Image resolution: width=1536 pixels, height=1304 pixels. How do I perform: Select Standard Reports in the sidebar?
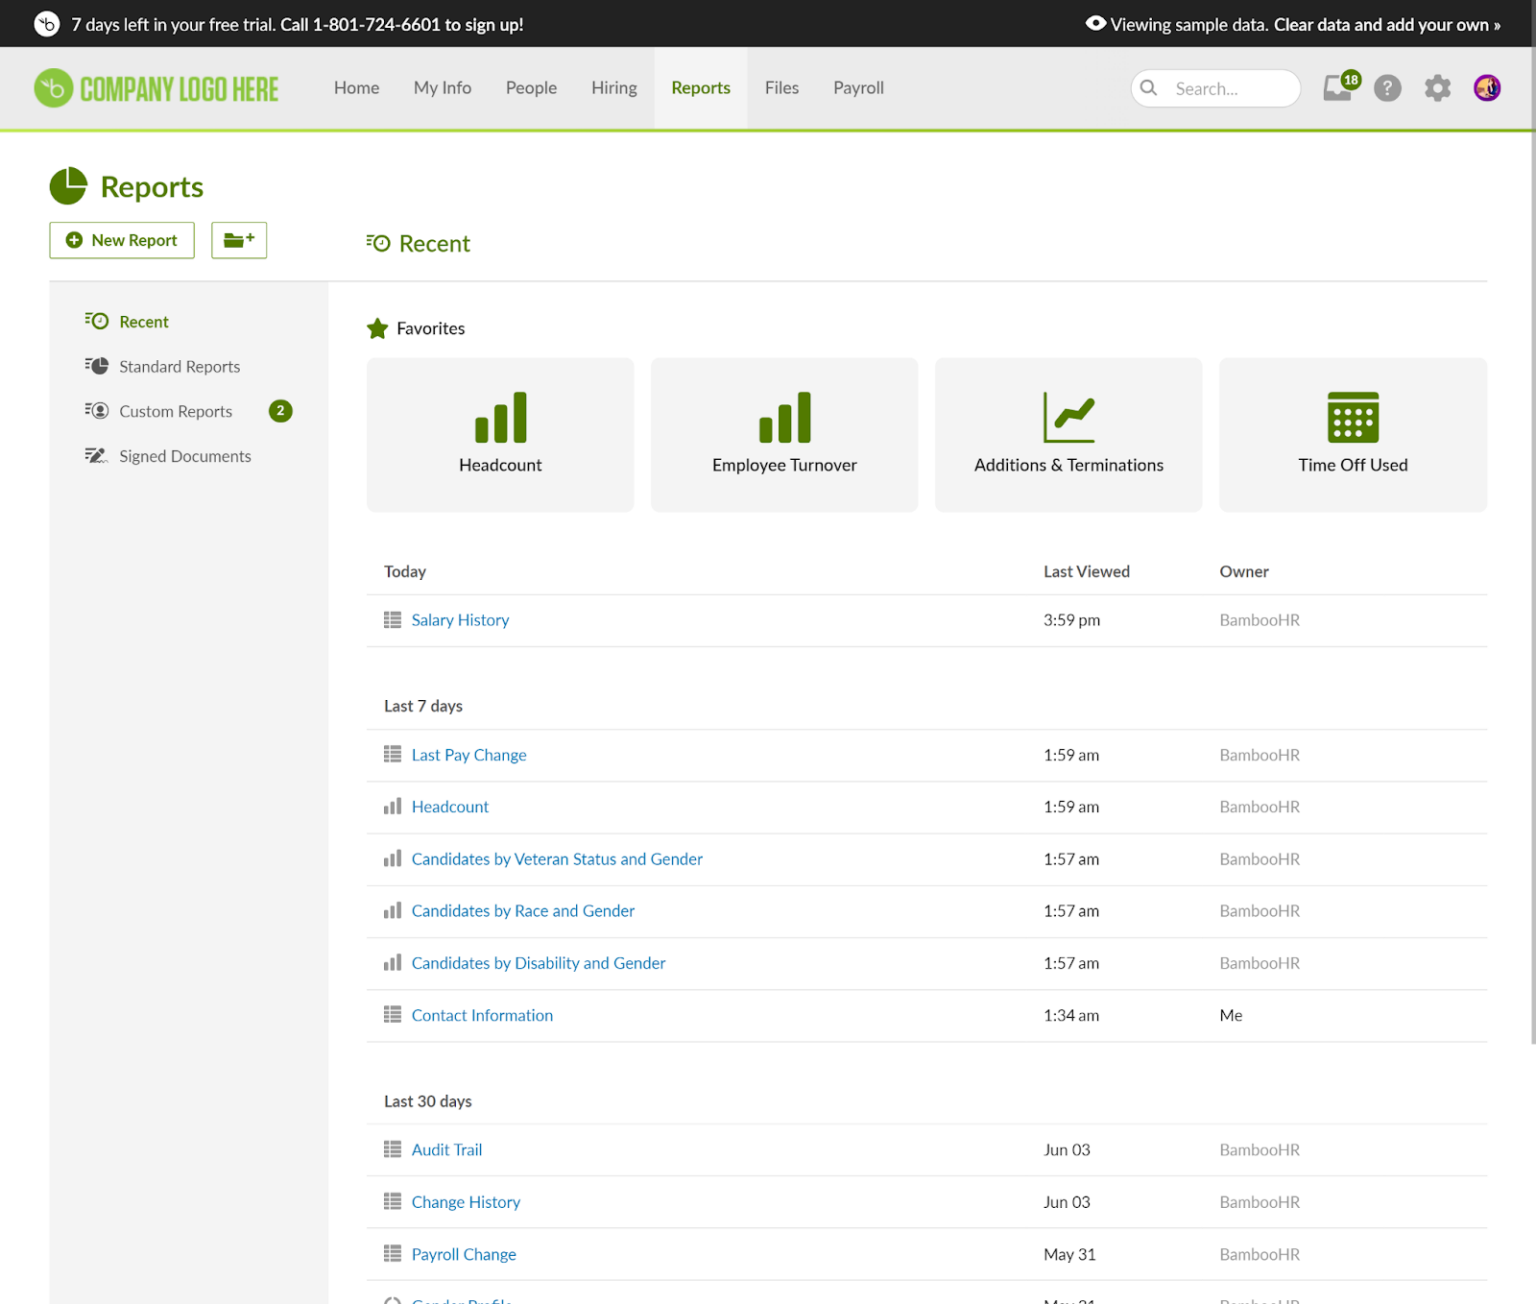[179, 366]
